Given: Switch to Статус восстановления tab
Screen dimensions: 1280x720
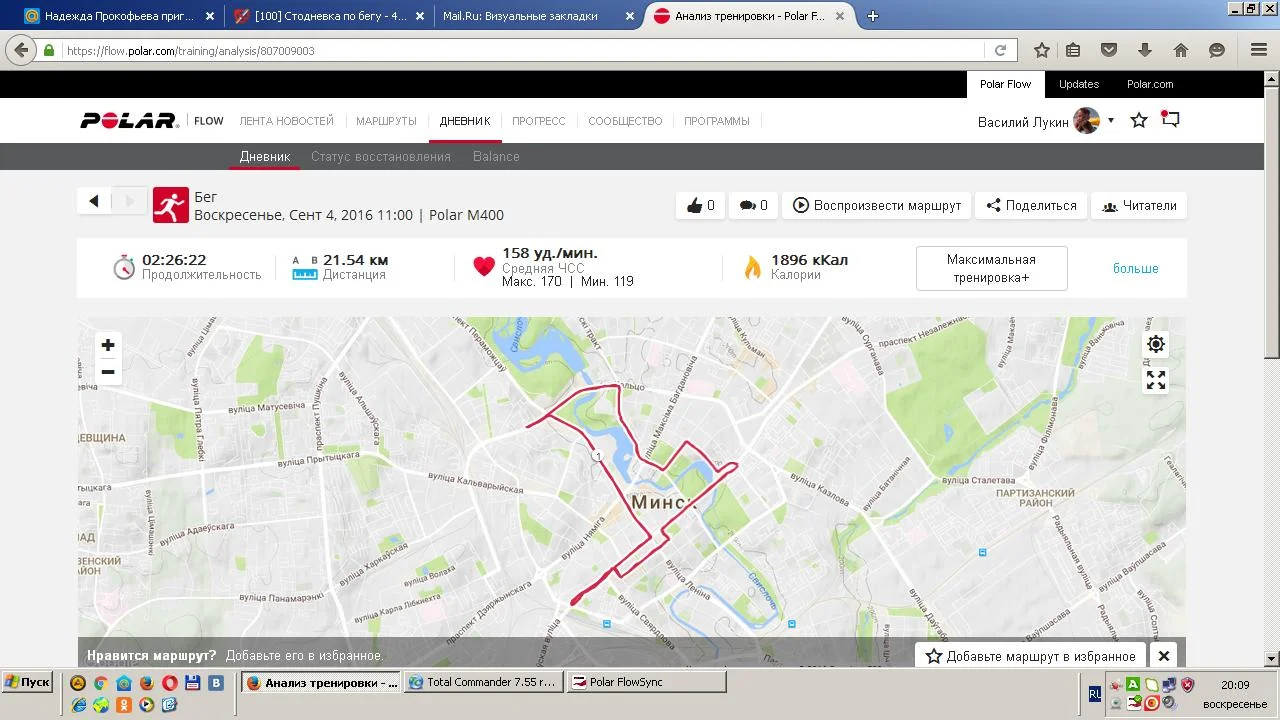Looking at the screenshot, I should [381, 156].
